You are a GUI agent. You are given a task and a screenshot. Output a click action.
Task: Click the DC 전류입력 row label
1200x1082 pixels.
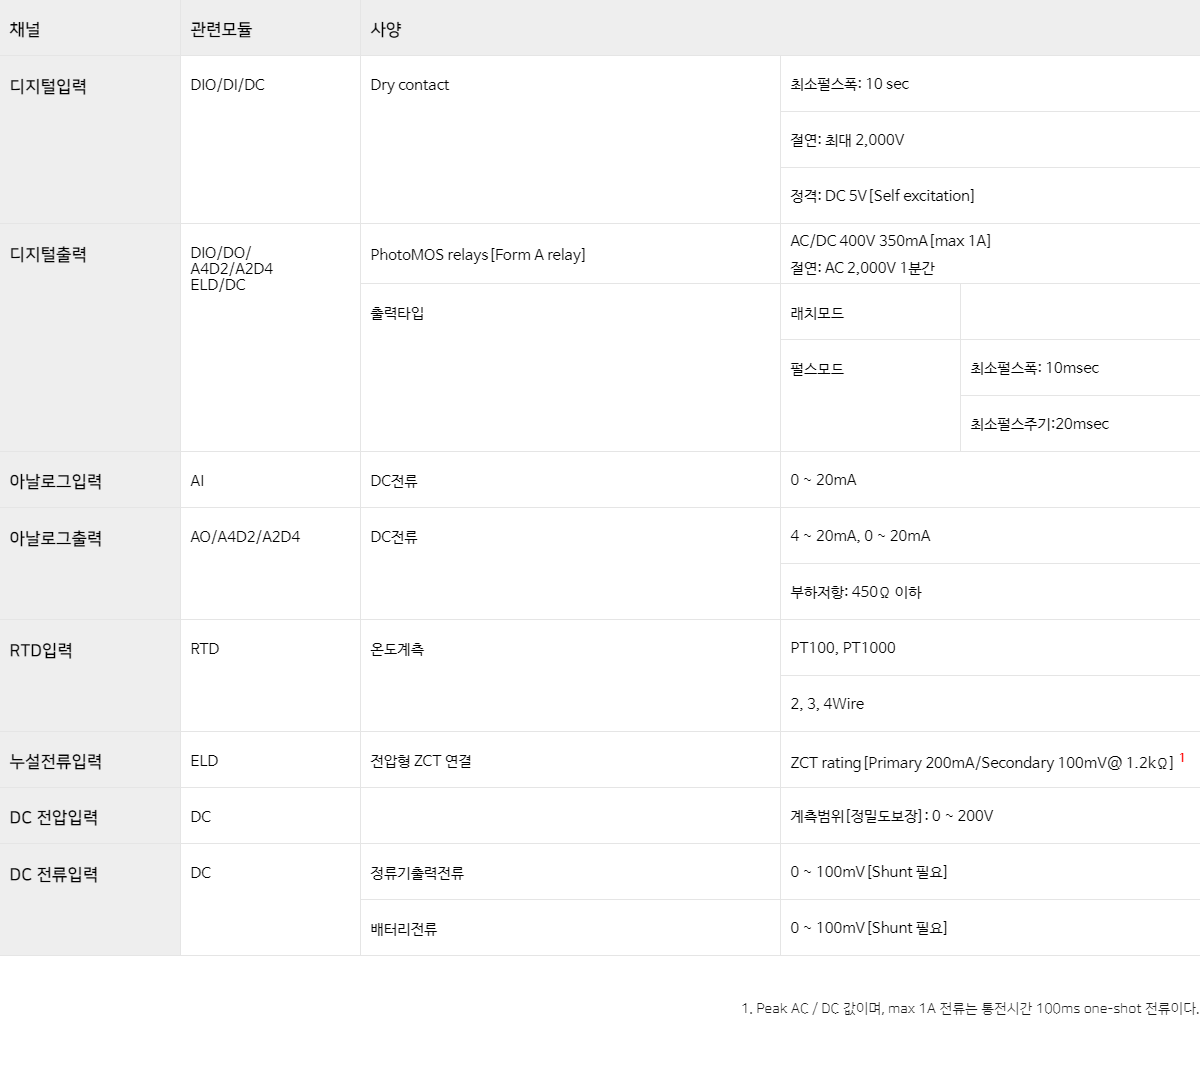tap(54, 874)
